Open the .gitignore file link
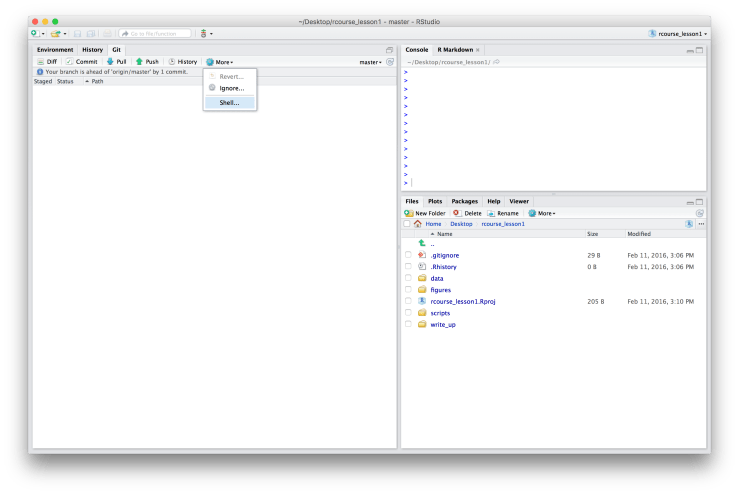The width and height of the screenshot is (739, 494). [444, 255]
